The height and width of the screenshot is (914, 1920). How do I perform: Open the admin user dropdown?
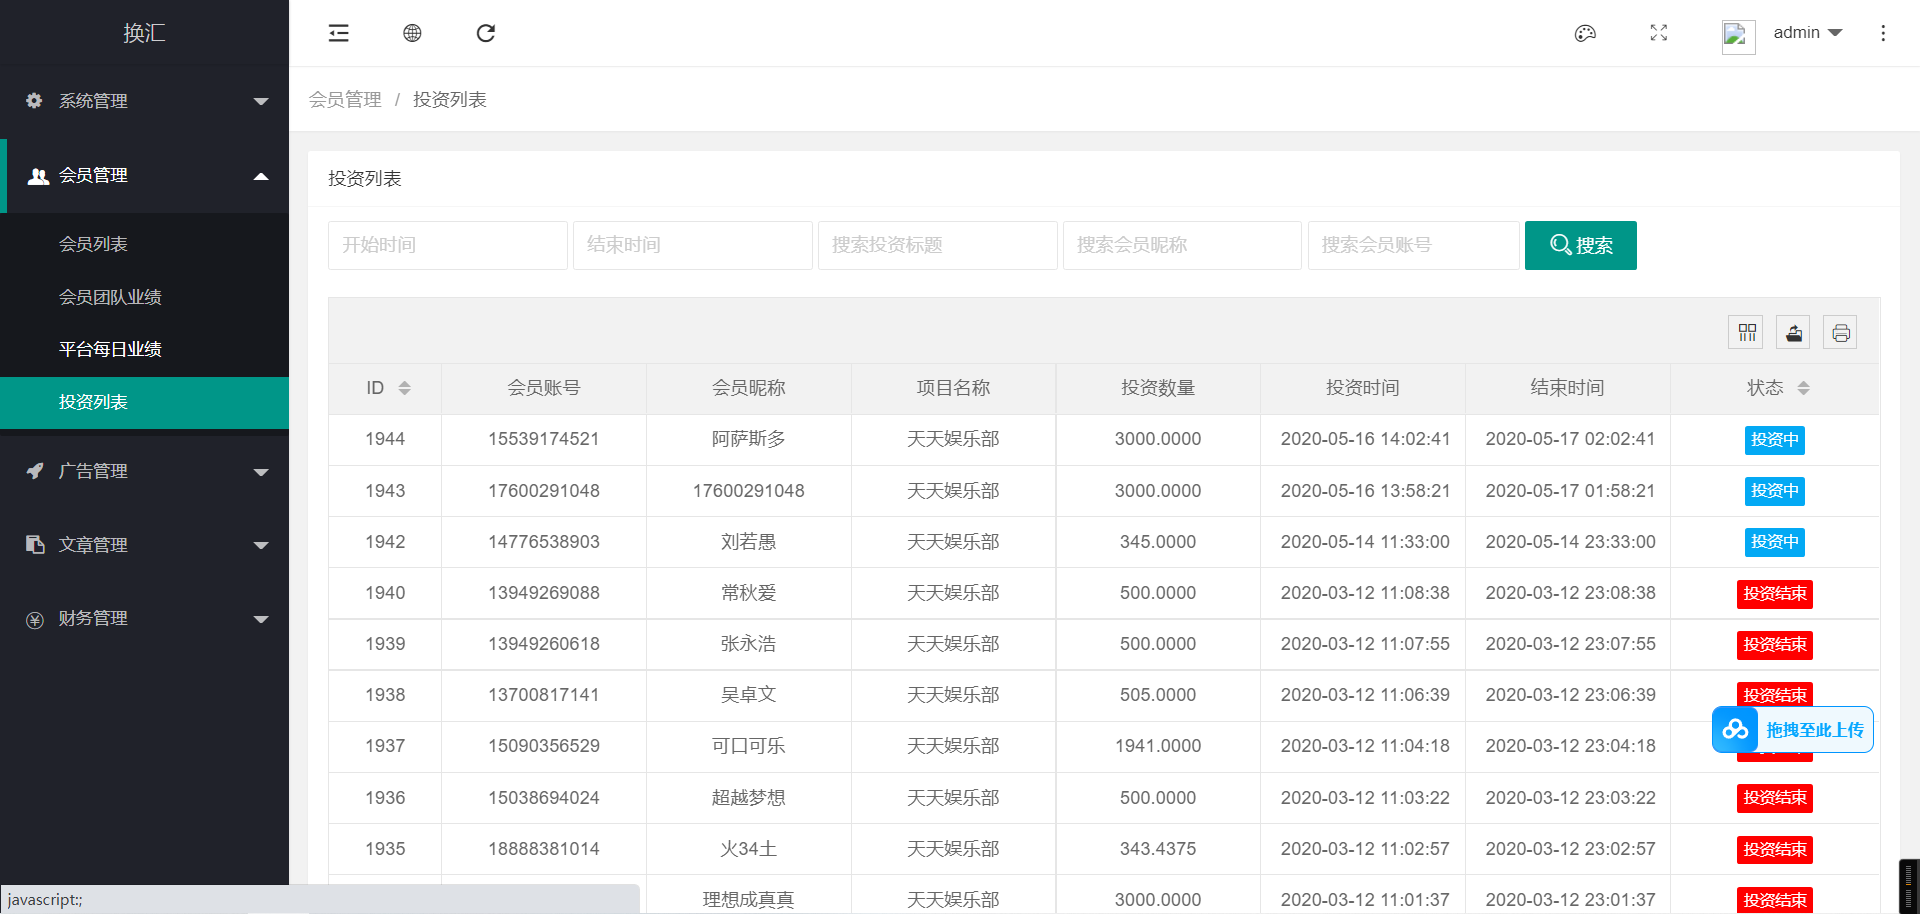(1807, 33)
